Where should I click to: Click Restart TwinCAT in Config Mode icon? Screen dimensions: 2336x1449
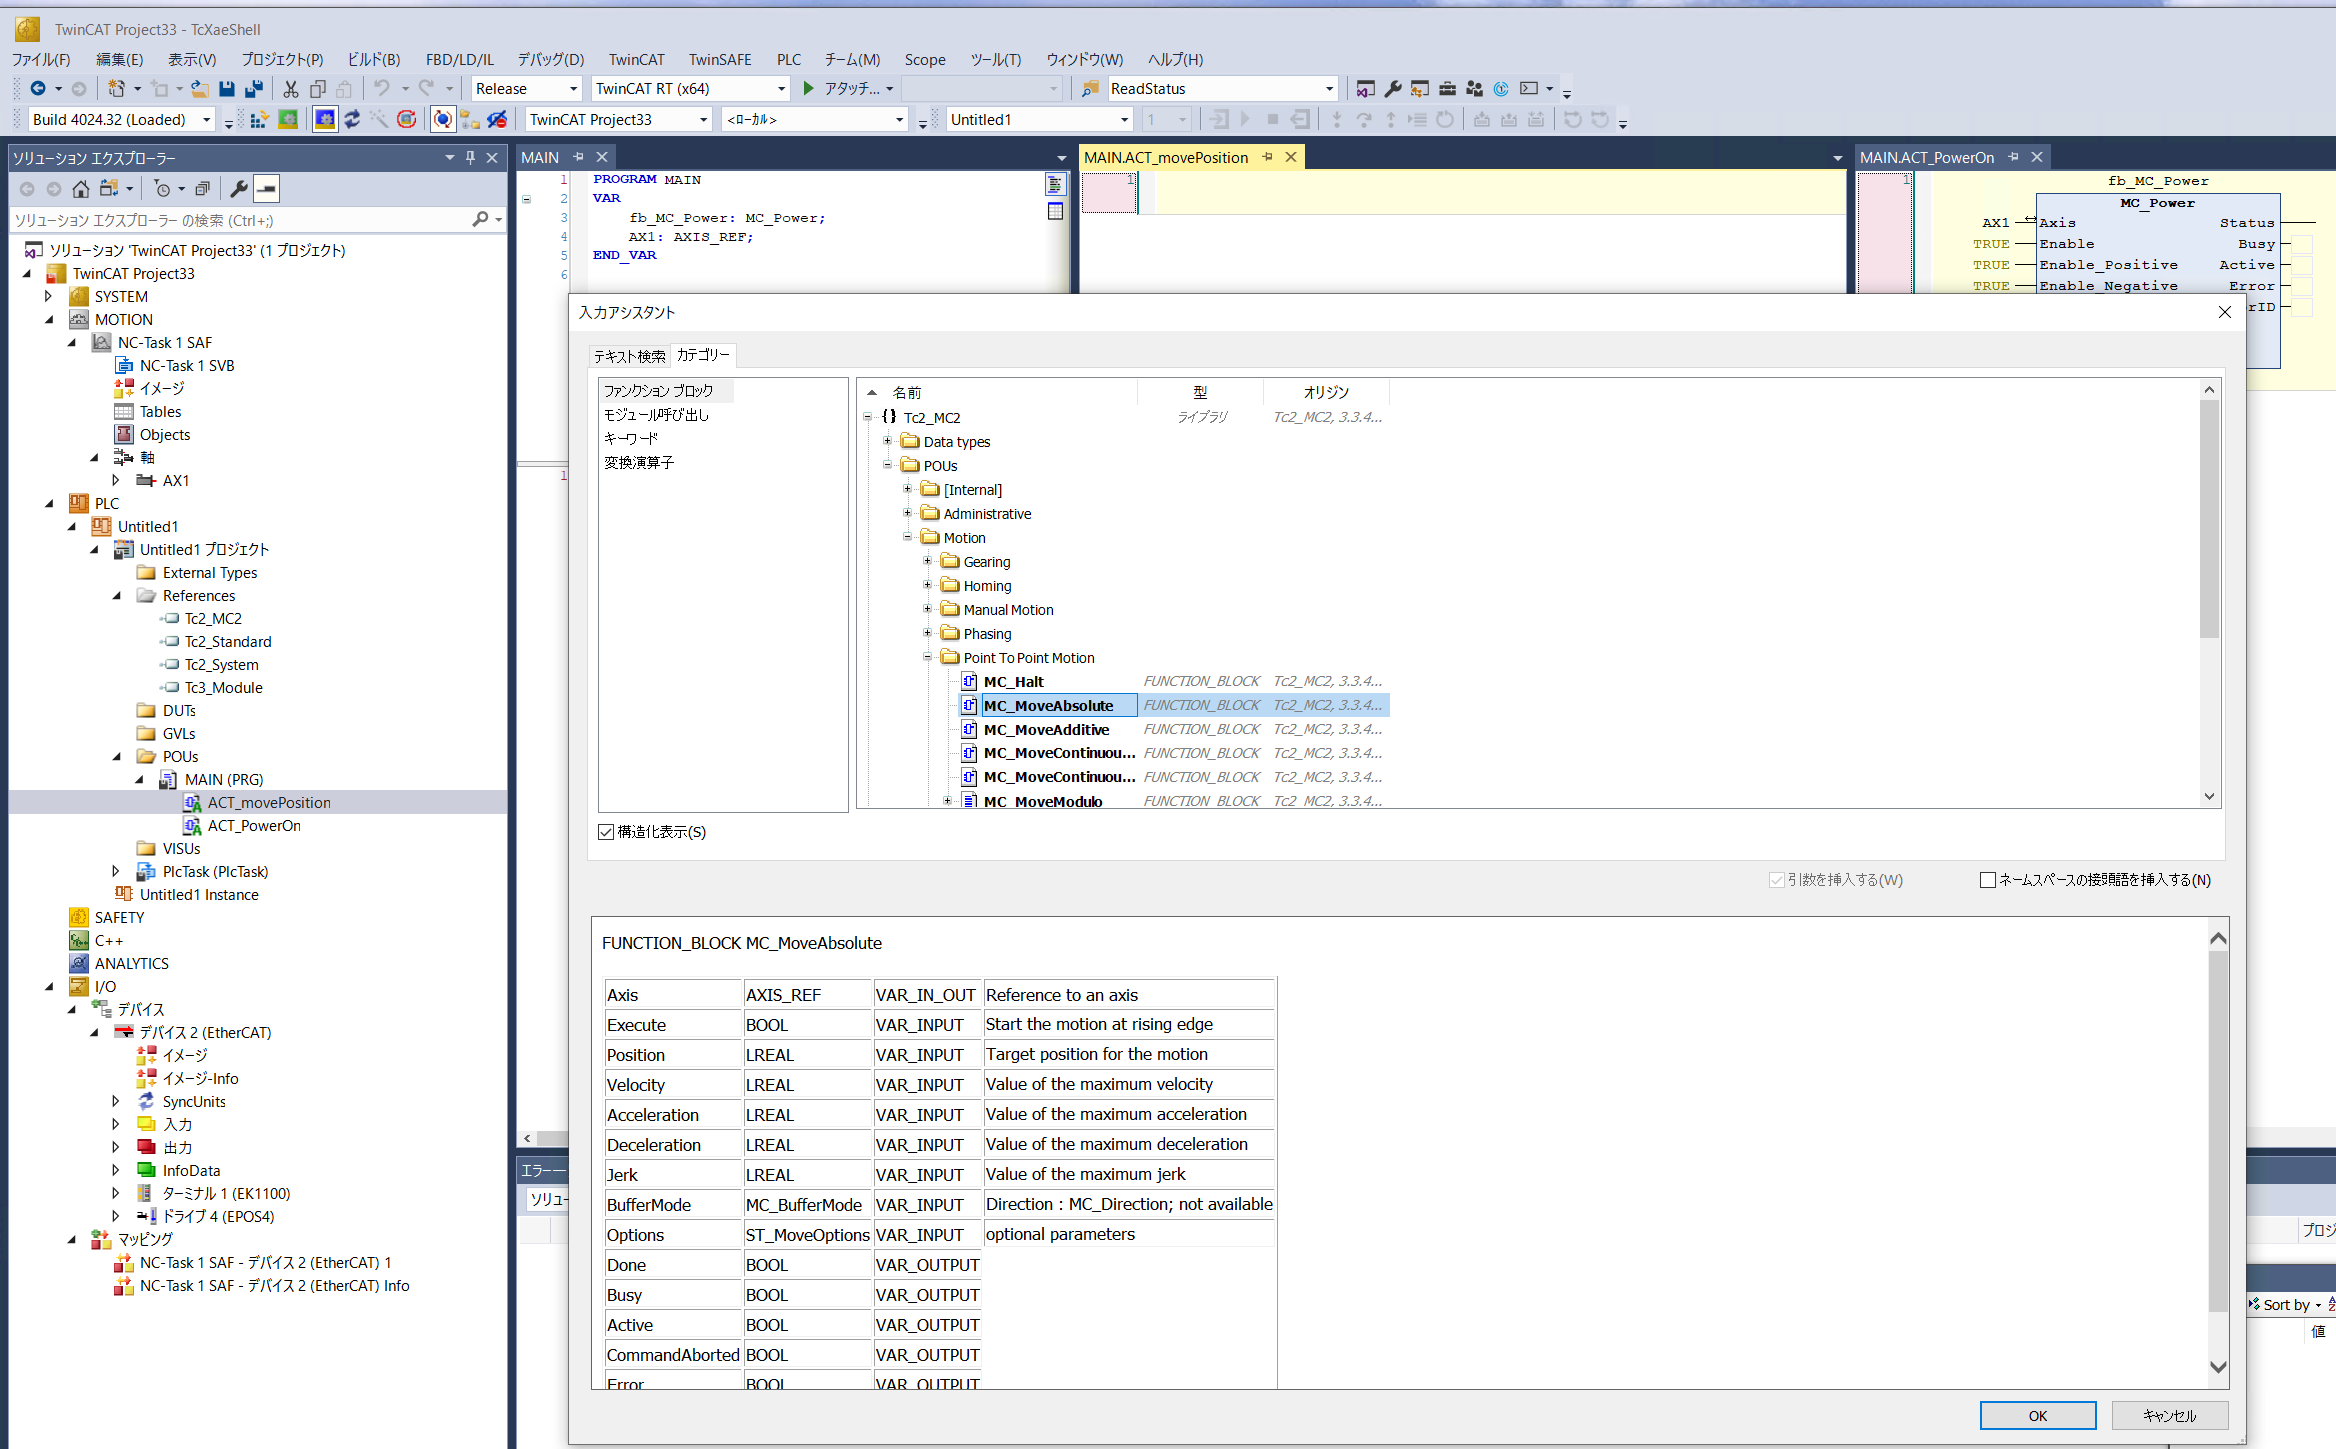[325, 120]
